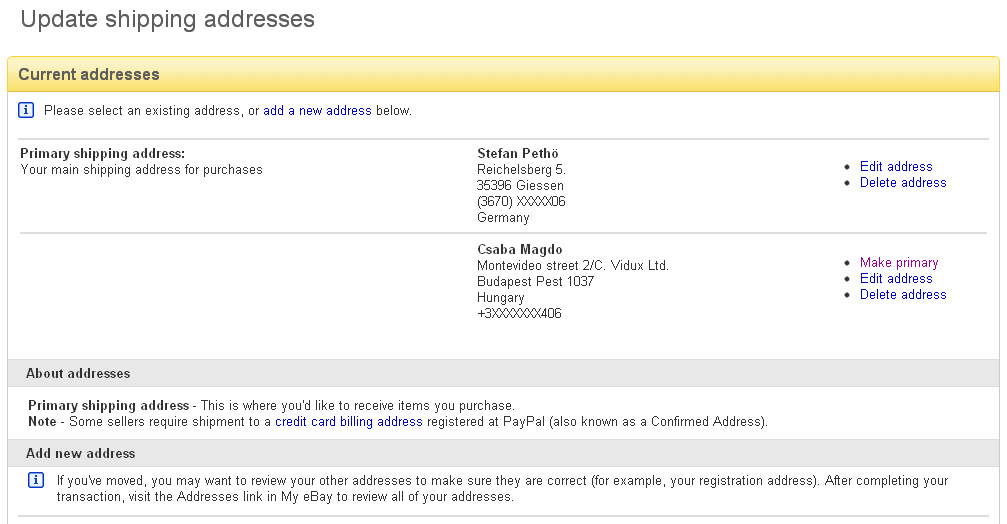Click the "Reichelsberg 5." street line
This screenshot has width=1007, height=524.
[521, 170]
